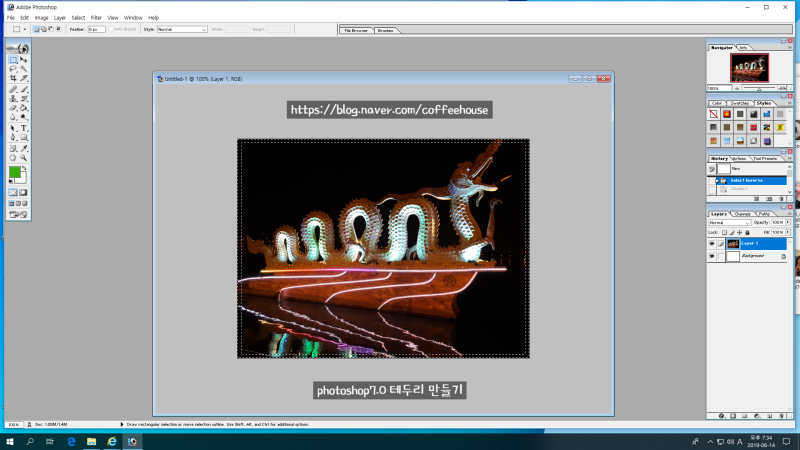Select the Move tool
The width and height of the screenshot is (800, 450).
tap(23, 60)
